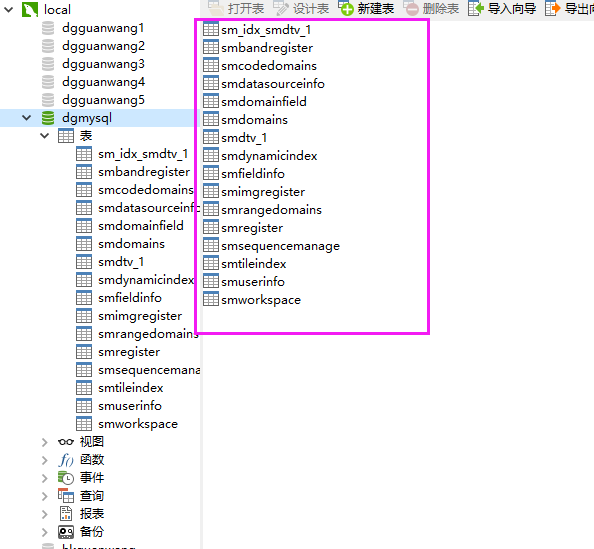Select smworkspace in the object list

tap(261, 300)
